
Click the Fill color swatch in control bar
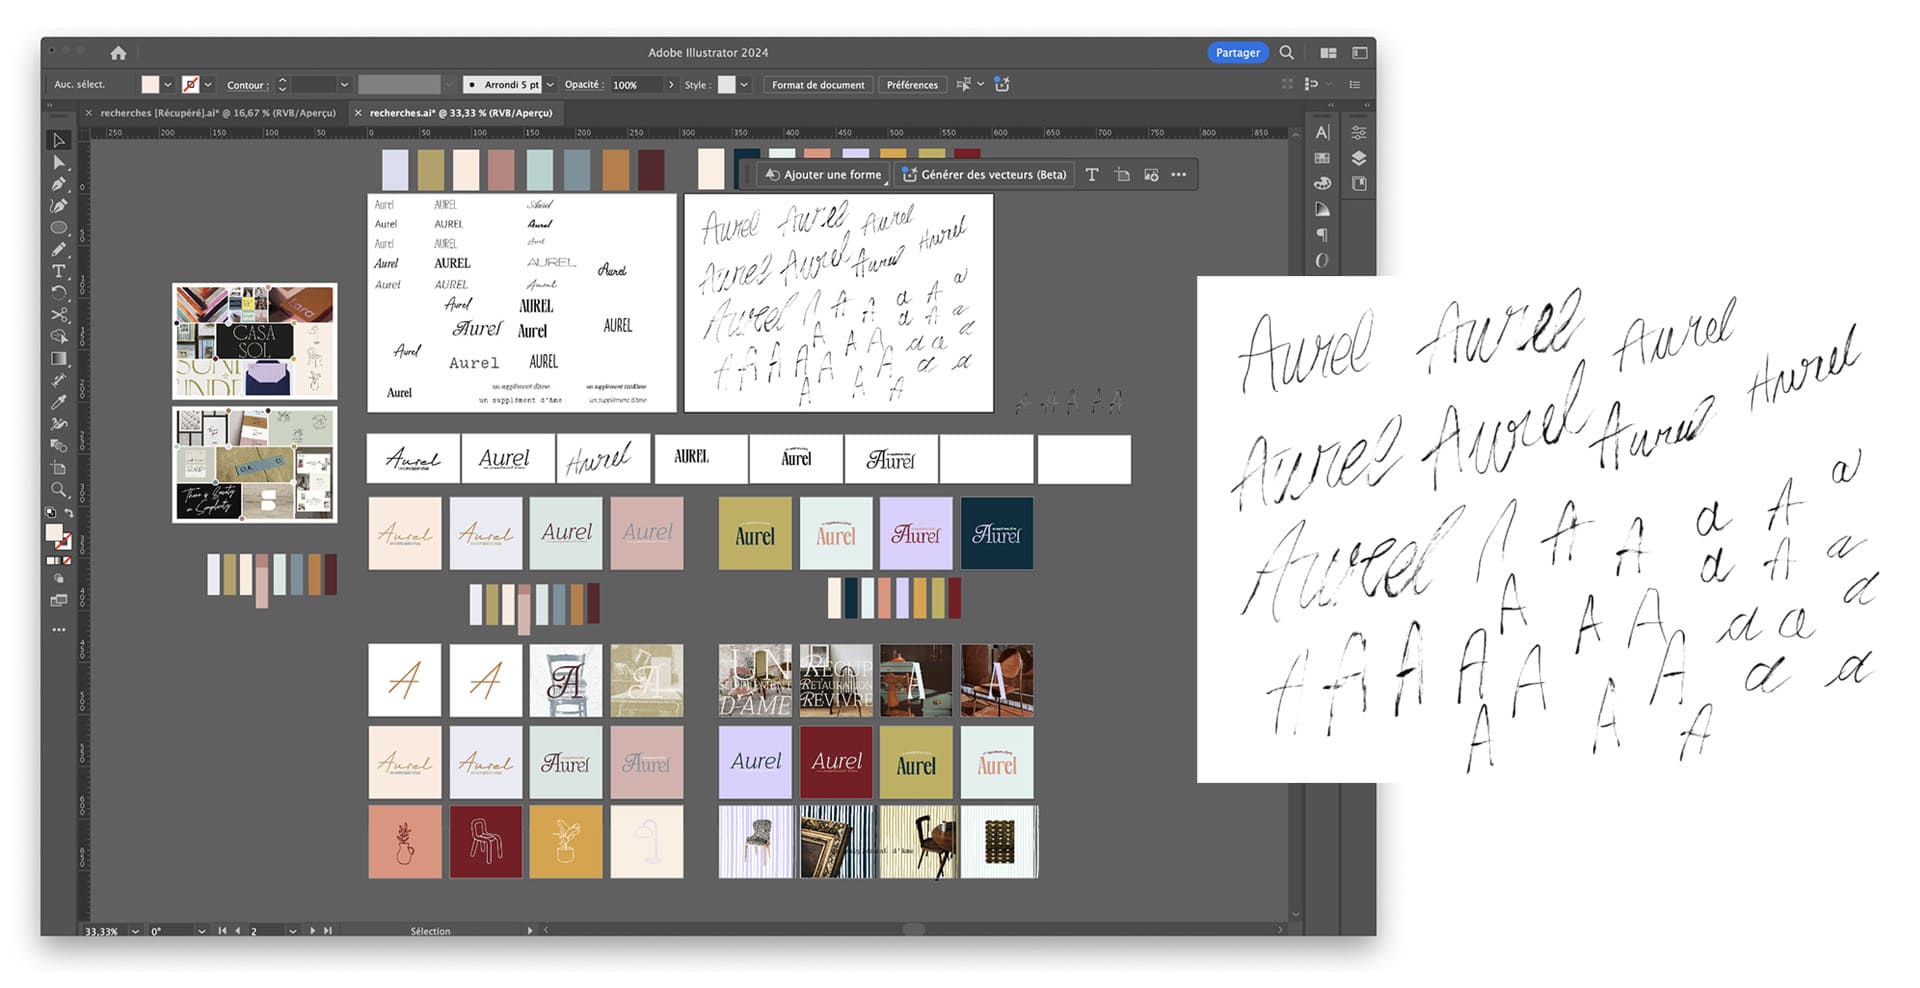click(x=150, y=85)
